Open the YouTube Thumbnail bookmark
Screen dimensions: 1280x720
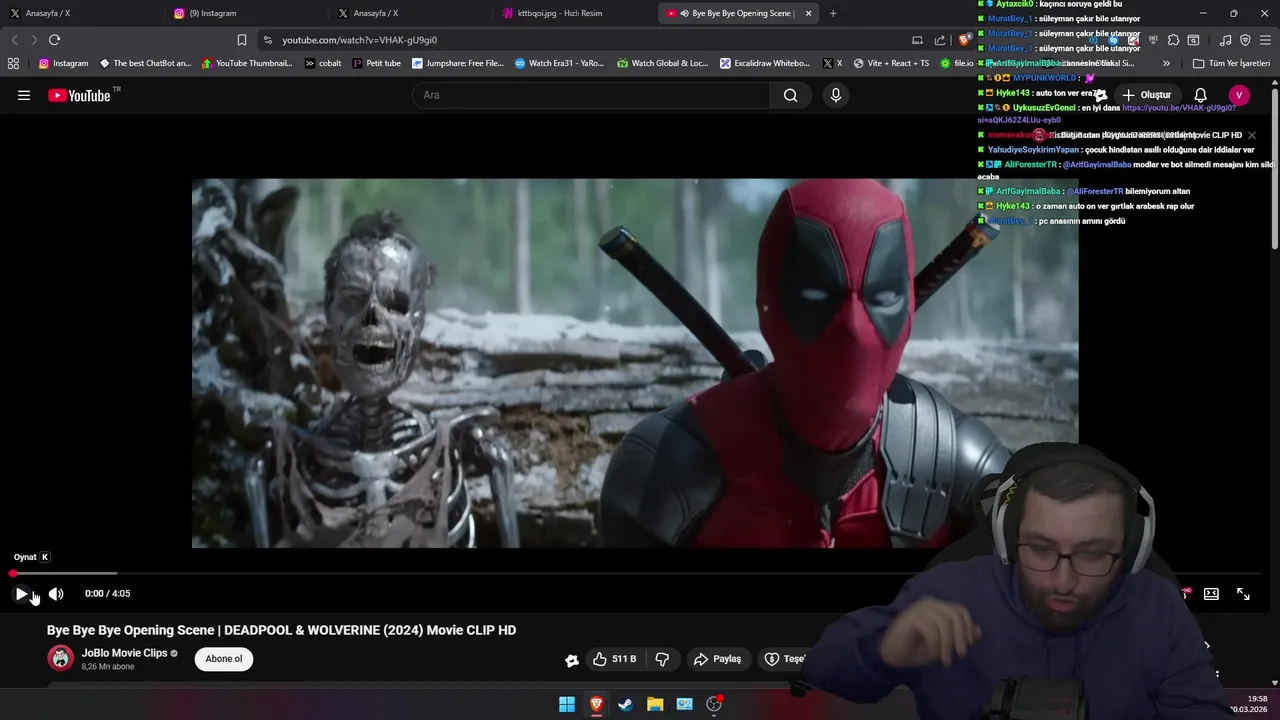coord(247,63)
